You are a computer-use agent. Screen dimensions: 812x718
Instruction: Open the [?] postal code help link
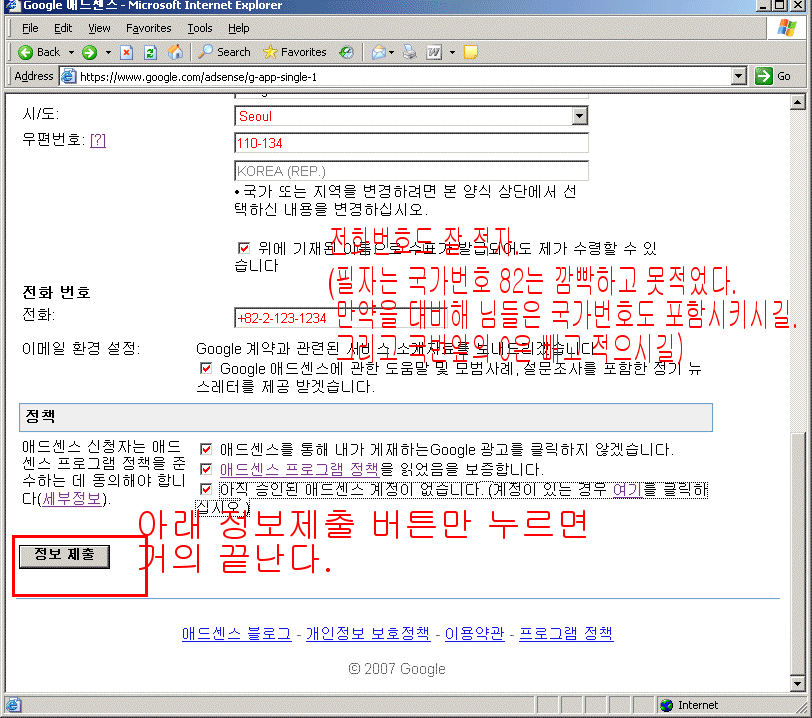tap(98, 140)
